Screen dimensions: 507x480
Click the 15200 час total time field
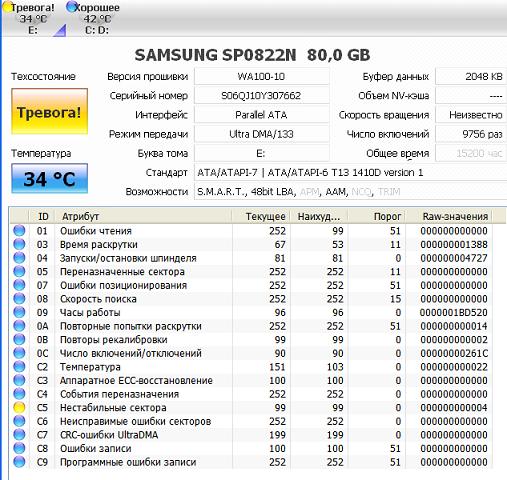click(x=471, y=153)
